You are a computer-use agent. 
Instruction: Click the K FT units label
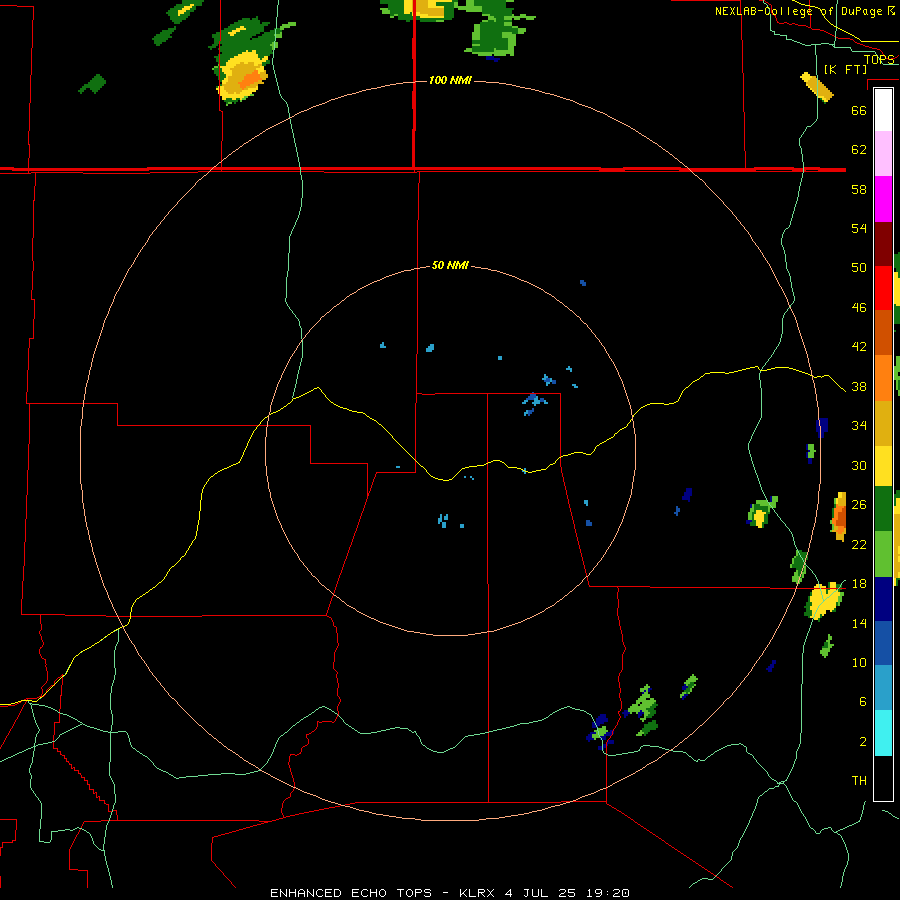click(x=845, y=69)
